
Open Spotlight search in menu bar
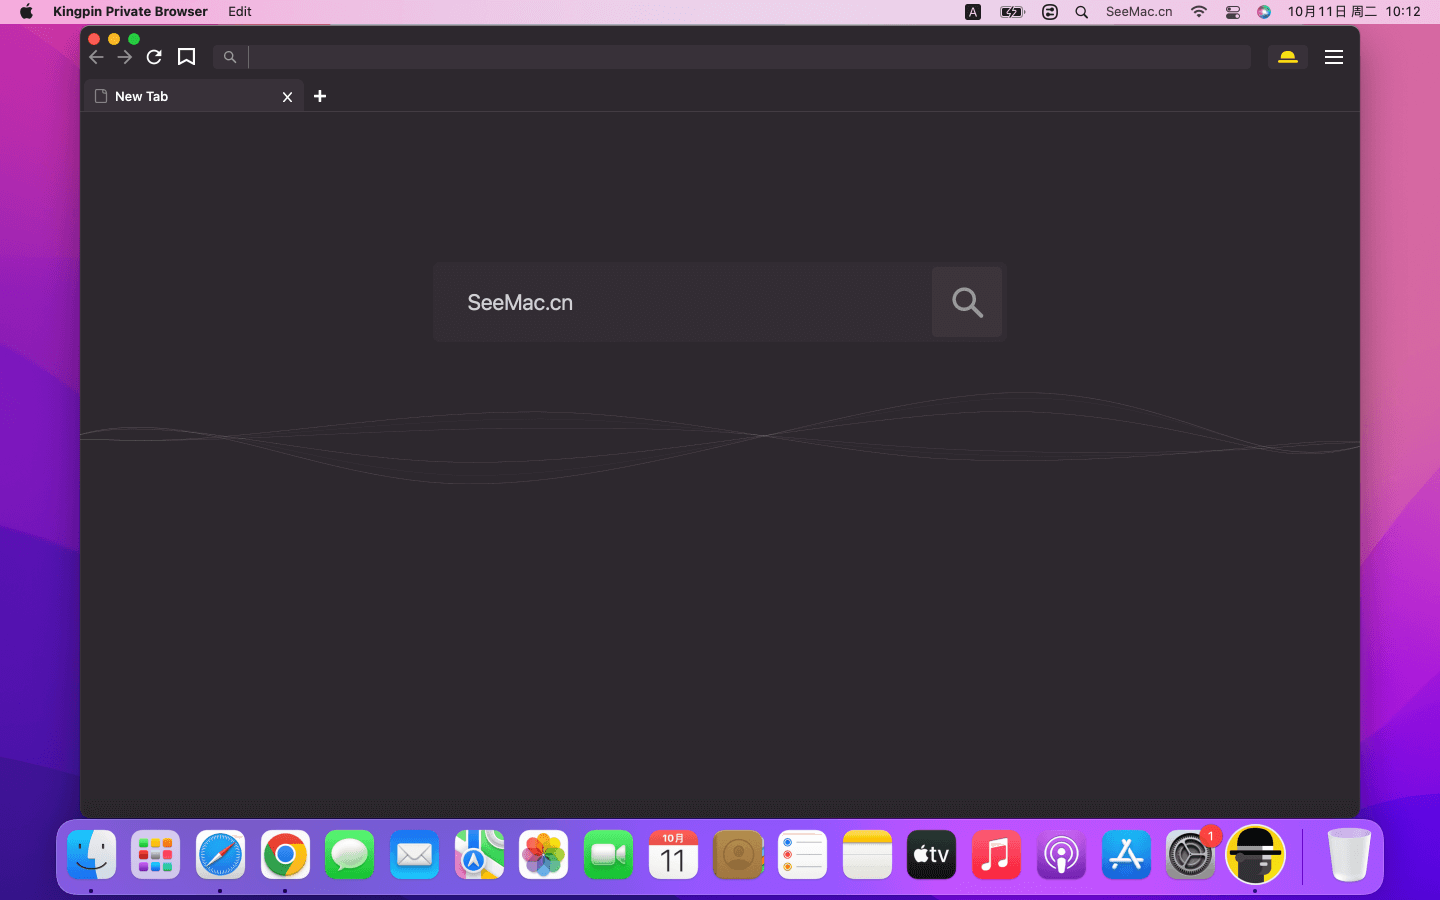tap(1081, 12)
